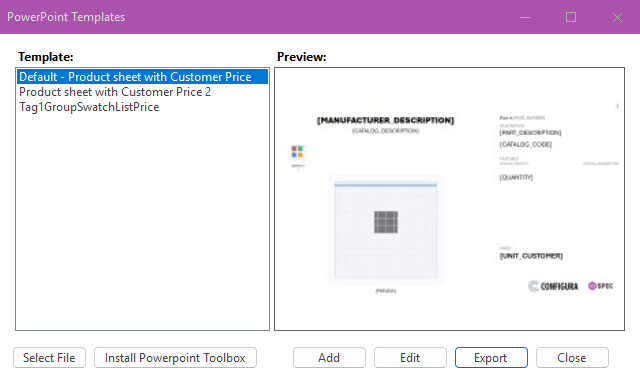Export using the selected template
Viewport: 640px width, 381px height.
[491, 358]
